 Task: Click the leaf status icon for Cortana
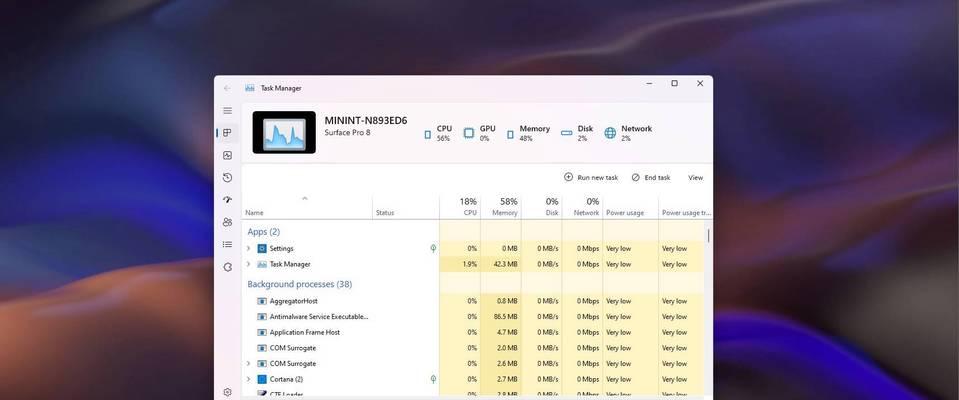pos(433,379)
